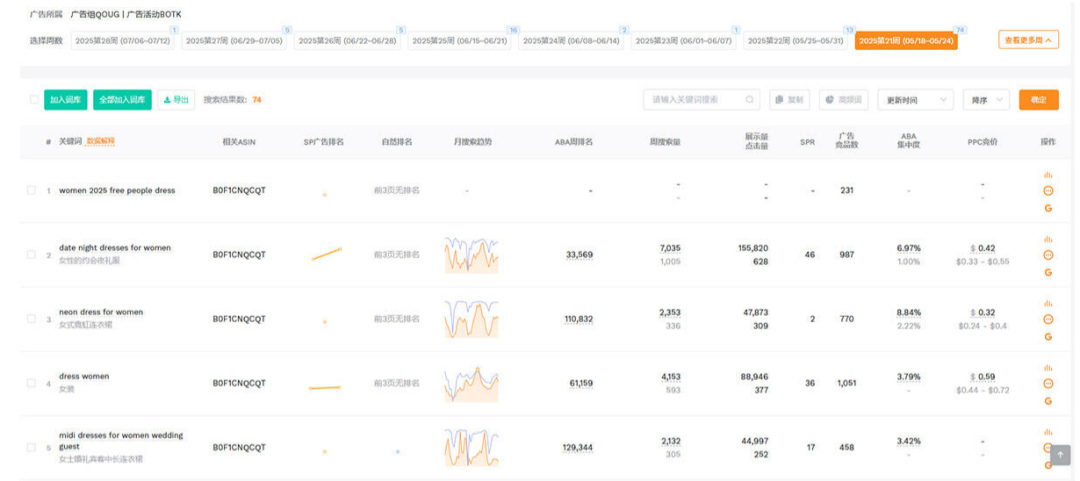This screenshot has height=481, width=1080.
Task: Open the 更新时间 sort-field dropdown
Action: [x=915, y=100]
